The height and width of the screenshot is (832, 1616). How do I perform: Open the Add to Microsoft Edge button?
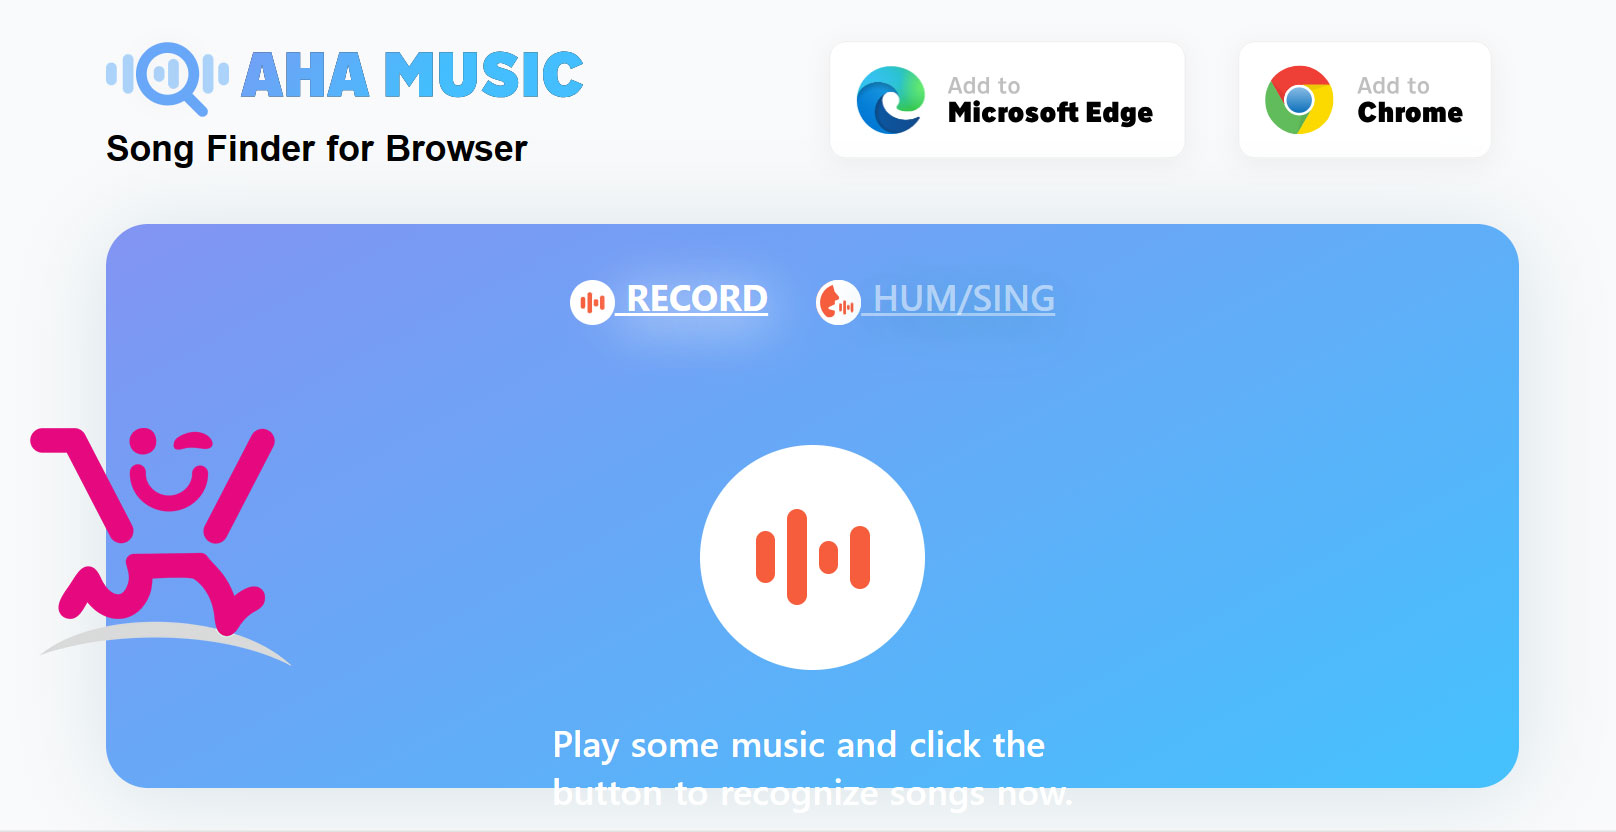point(1007,100)
